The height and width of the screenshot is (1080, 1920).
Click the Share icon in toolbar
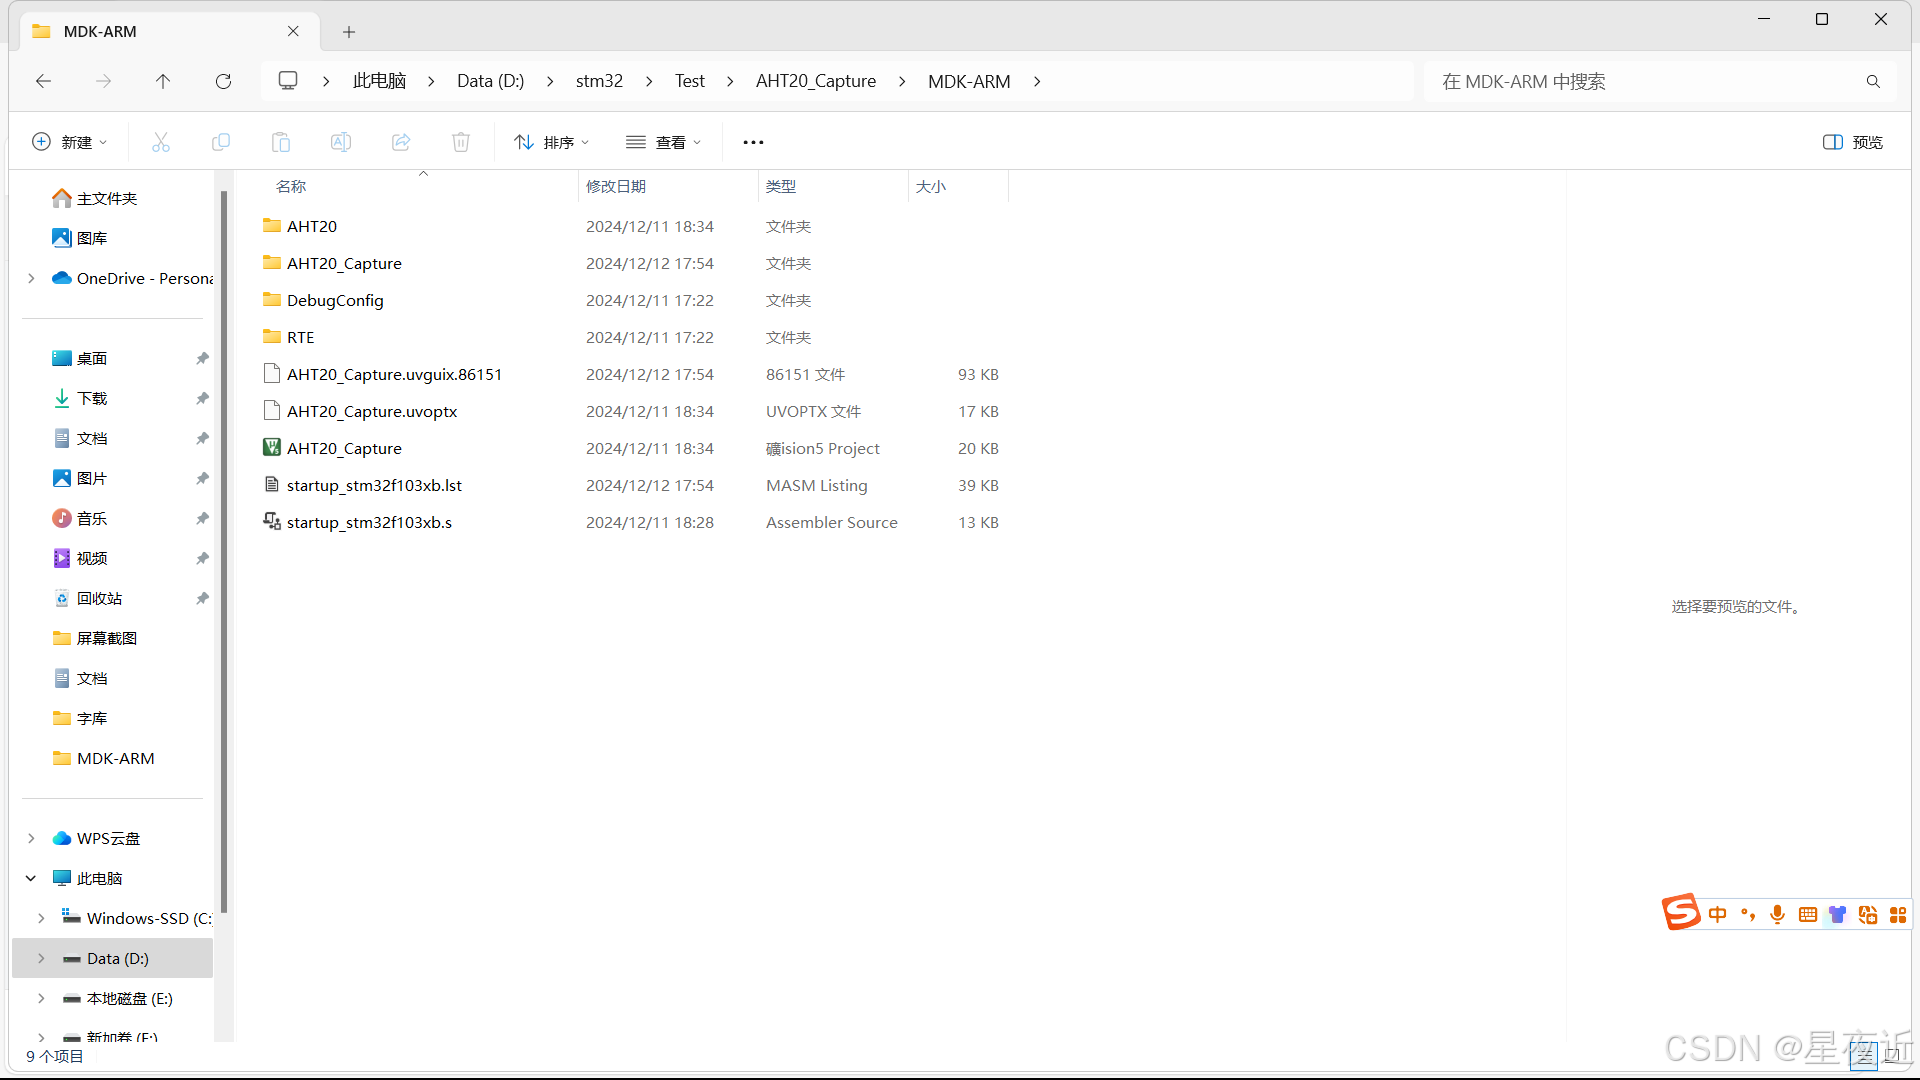401,142
